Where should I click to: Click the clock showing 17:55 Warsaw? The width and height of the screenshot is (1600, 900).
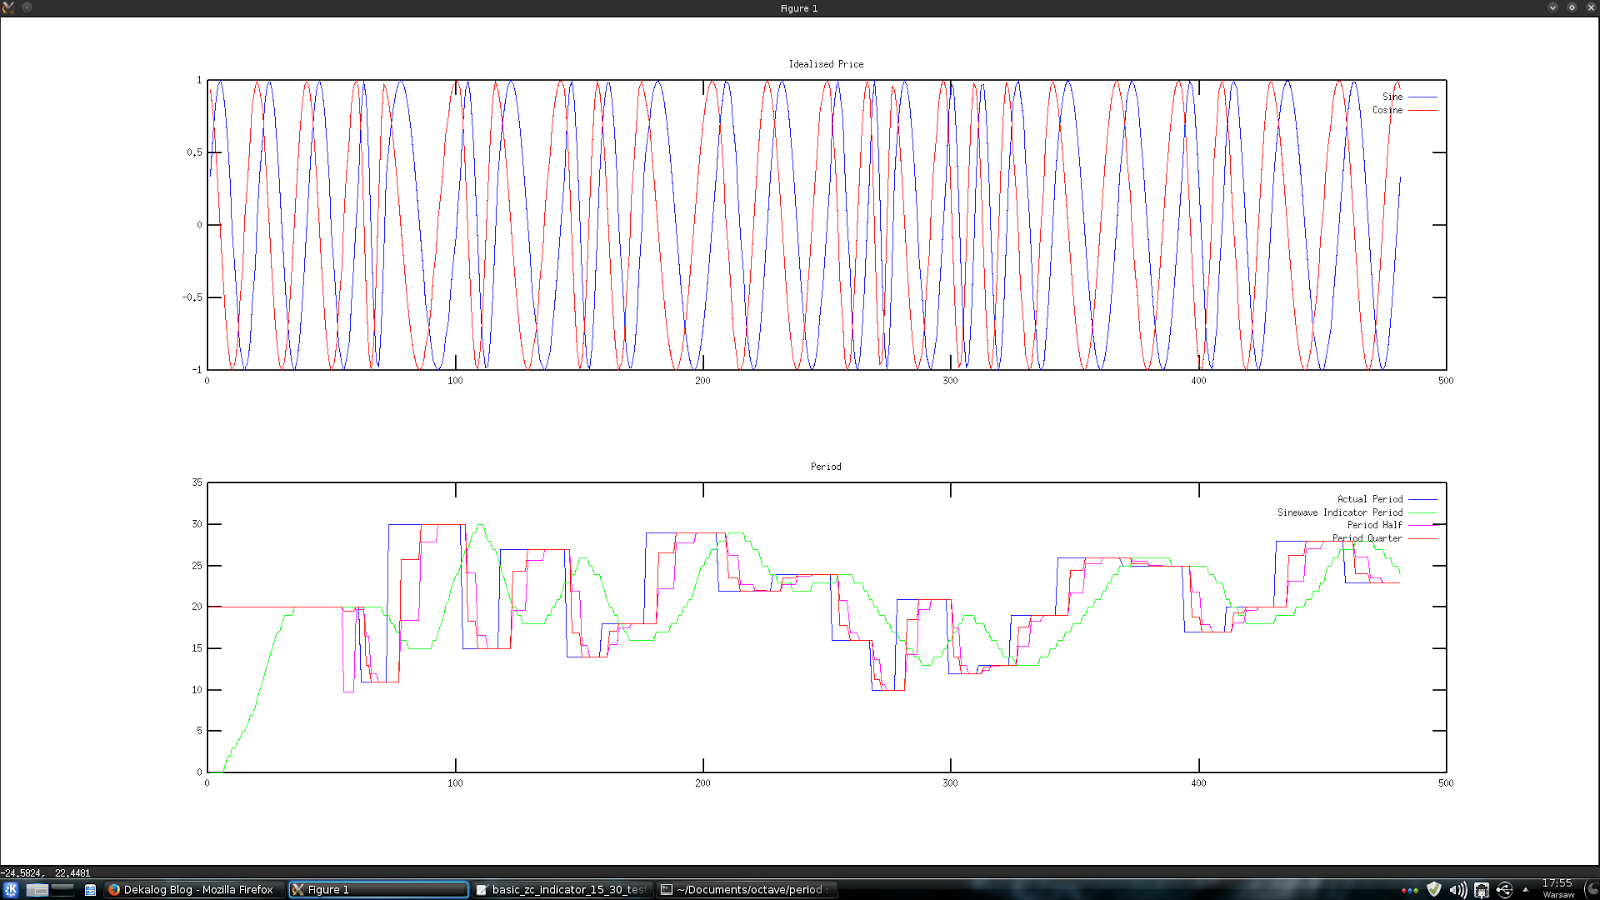point(1557,886)
